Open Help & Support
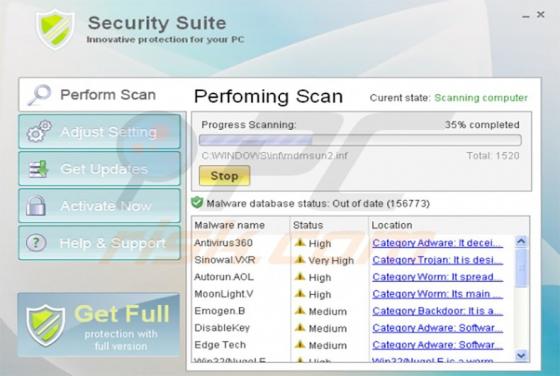Image resolution: width=560 pixels, height=376 pixels. pos(100,243)
